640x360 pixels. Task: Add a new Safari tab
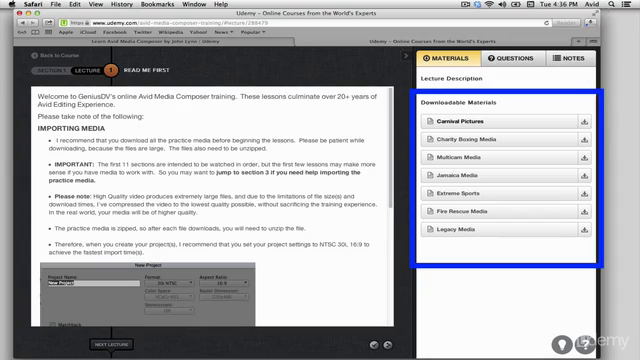(578, 41)
